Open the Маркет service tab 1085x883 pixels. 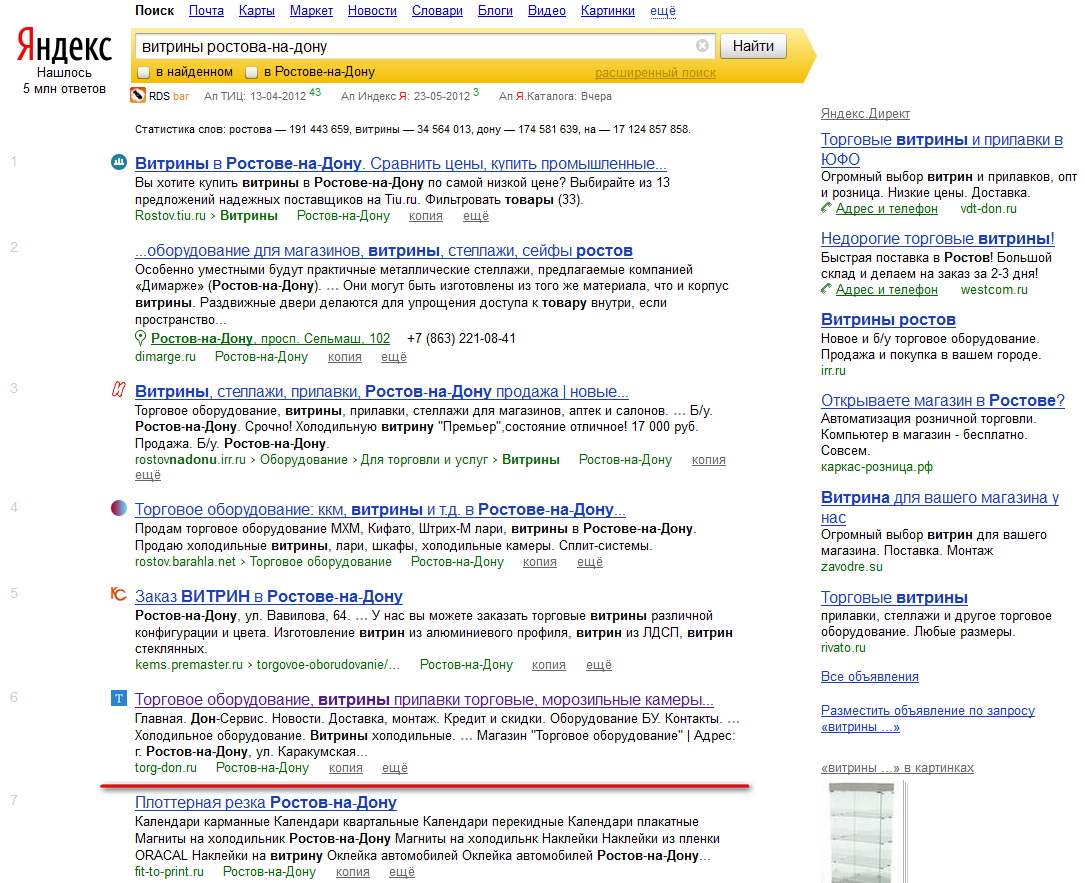(311, 10)
